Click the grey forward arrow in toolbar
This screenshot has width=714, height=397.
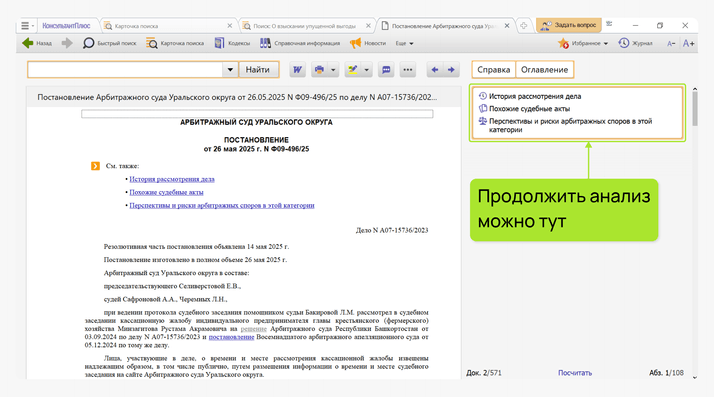pos(67,43)
